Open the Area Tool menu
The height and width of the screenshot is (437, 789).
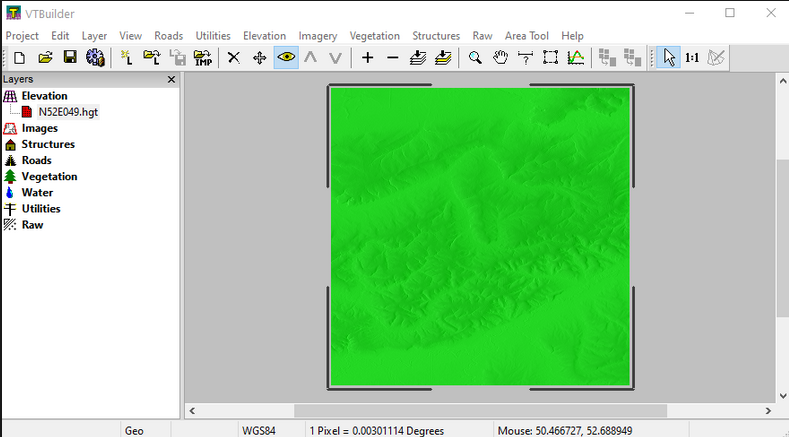coord(526,36)
